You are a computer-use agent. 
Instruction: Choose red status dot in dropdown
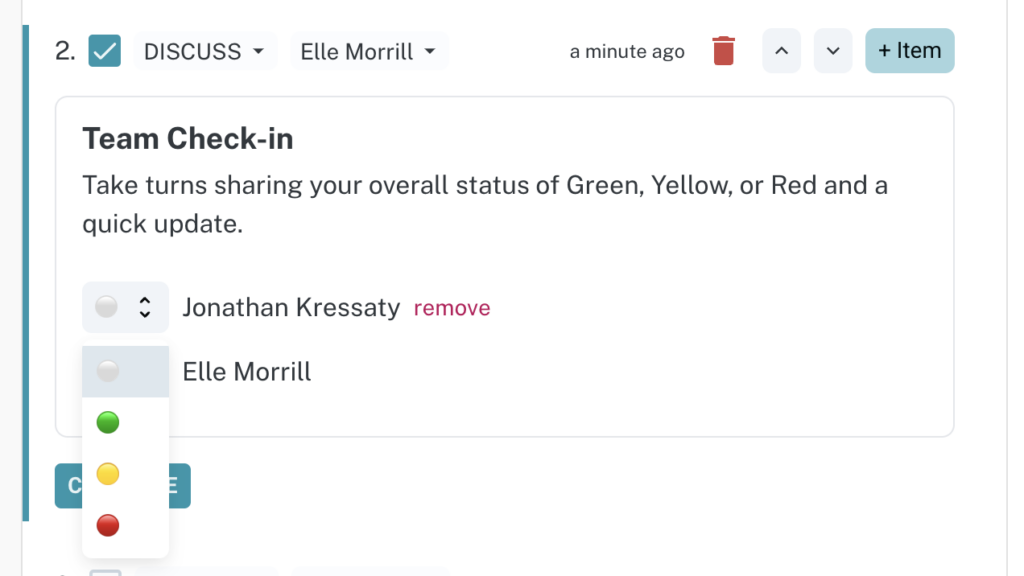pyautogui.click(x=108, y=525)
